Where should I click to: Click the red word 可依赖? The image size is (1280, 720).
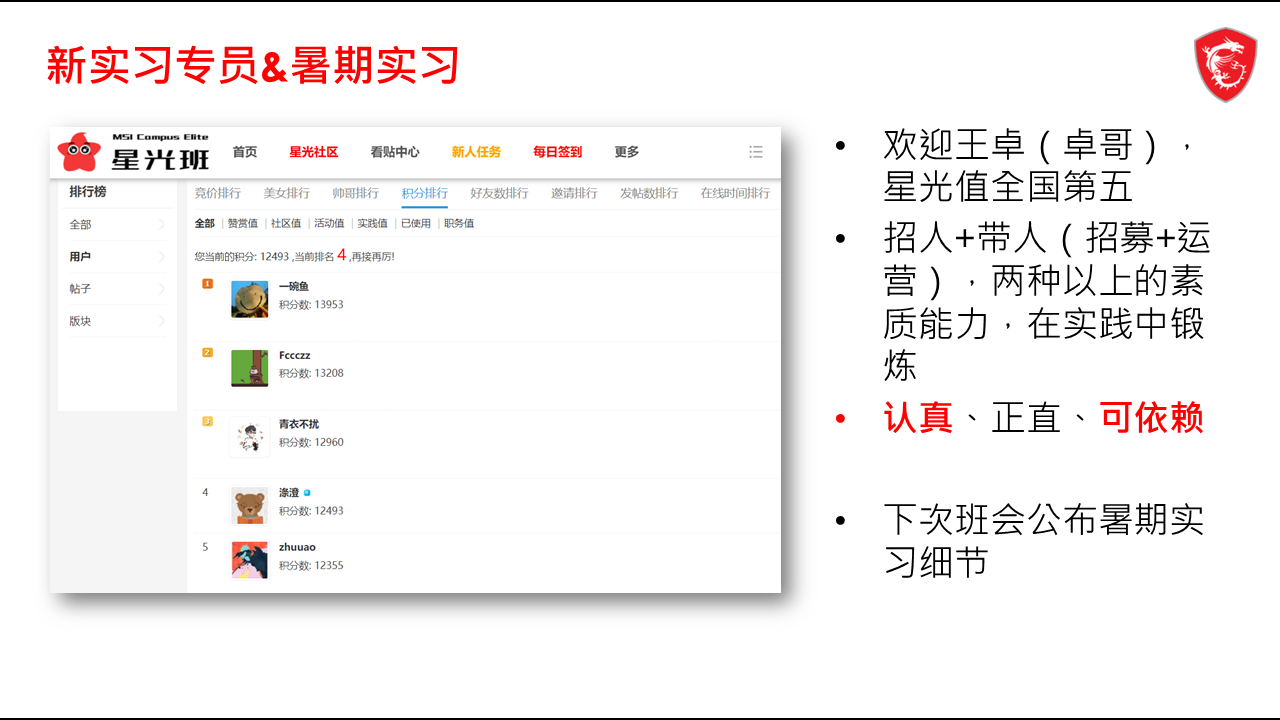(x=1152, y=417)
